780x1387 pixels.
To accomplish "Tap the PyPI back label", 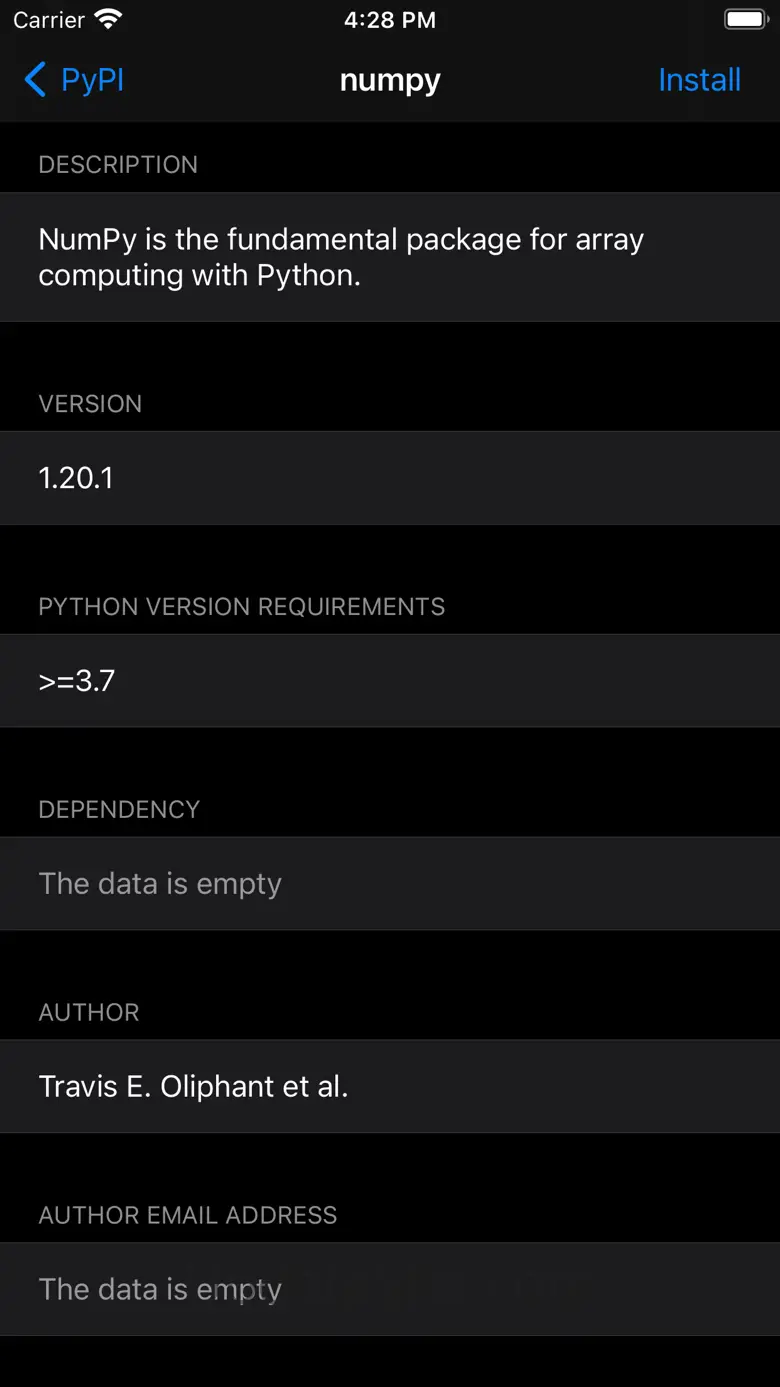I will coord(92,80).
